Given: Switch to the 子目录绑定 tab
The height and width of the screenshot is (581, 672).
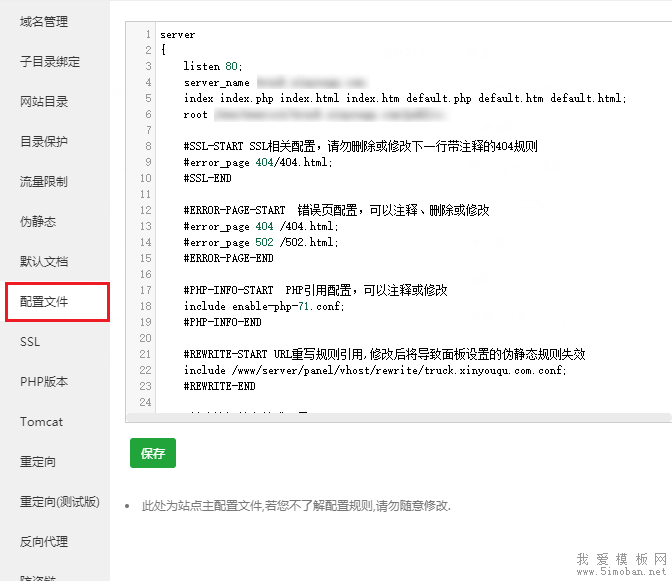Looking at the screenshot, I should click(50, 62).
